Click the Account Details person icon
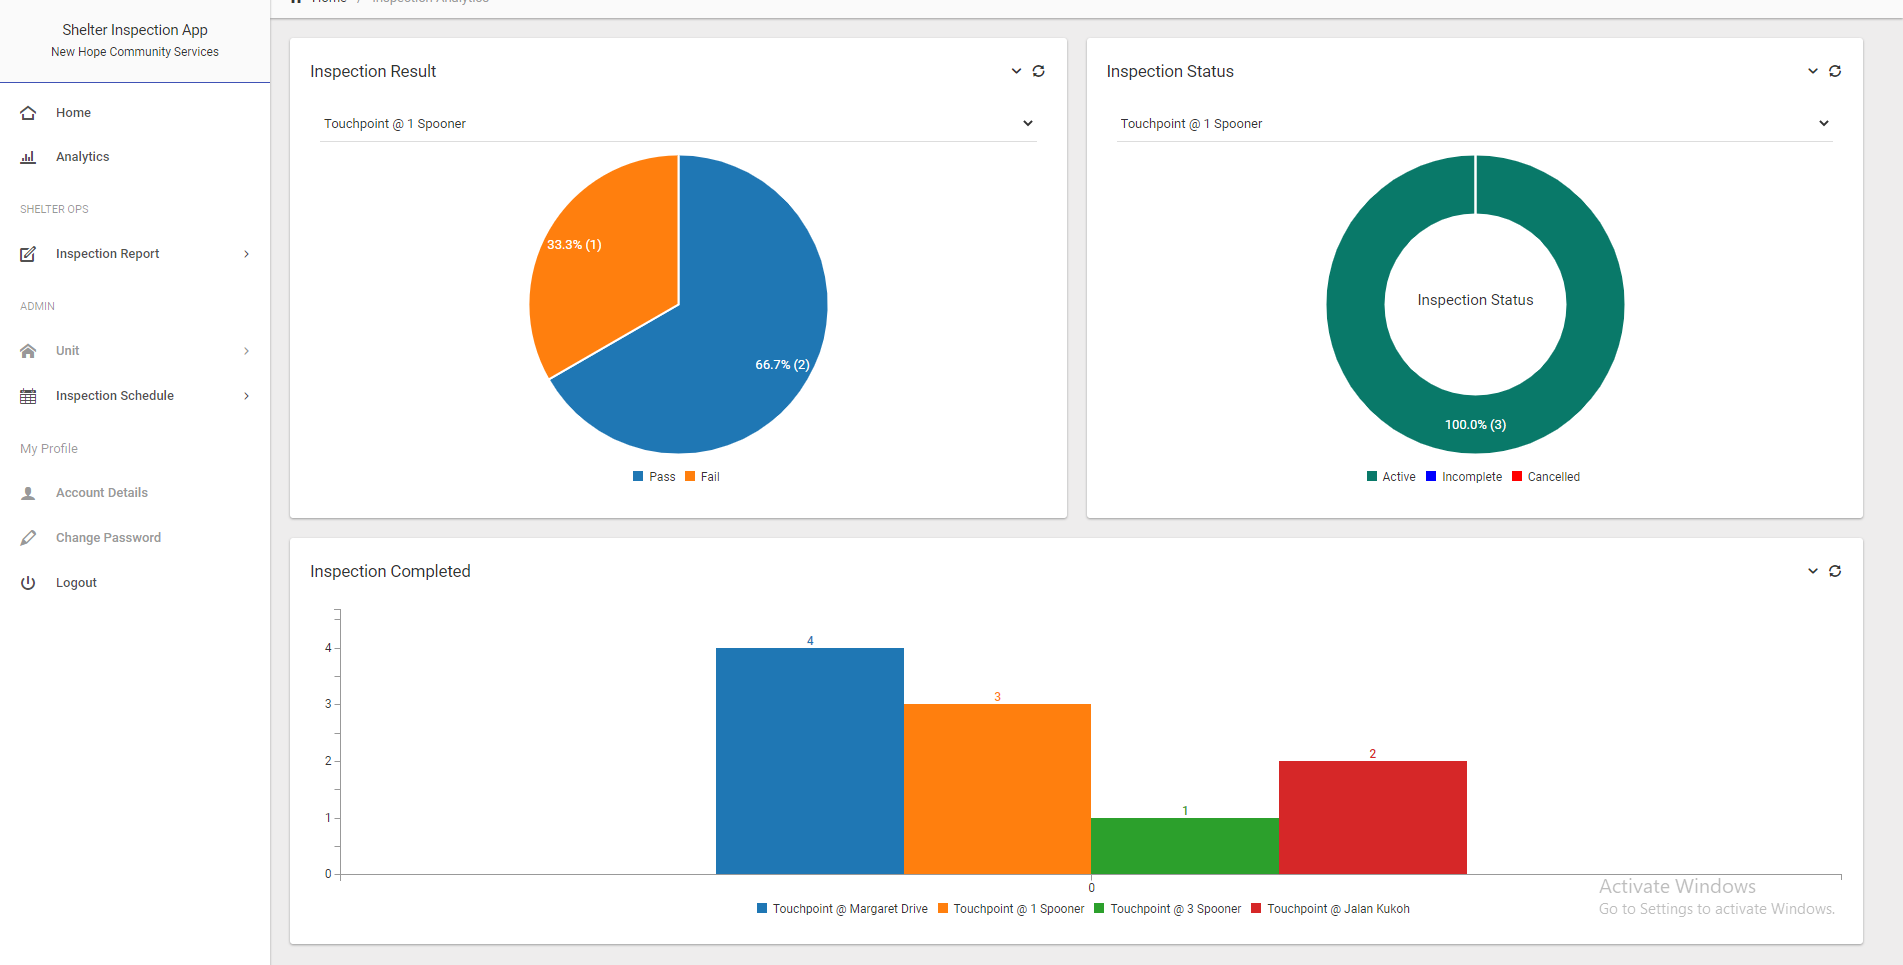 point(28,493)
